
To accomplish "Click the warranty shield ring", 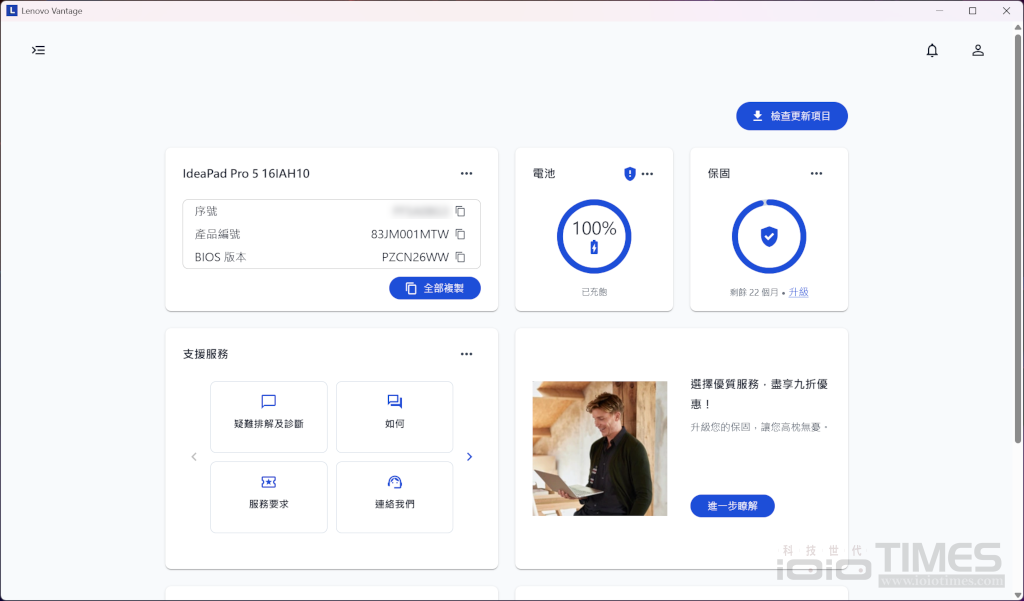I will pyautogui.click(x=769, y=236).
